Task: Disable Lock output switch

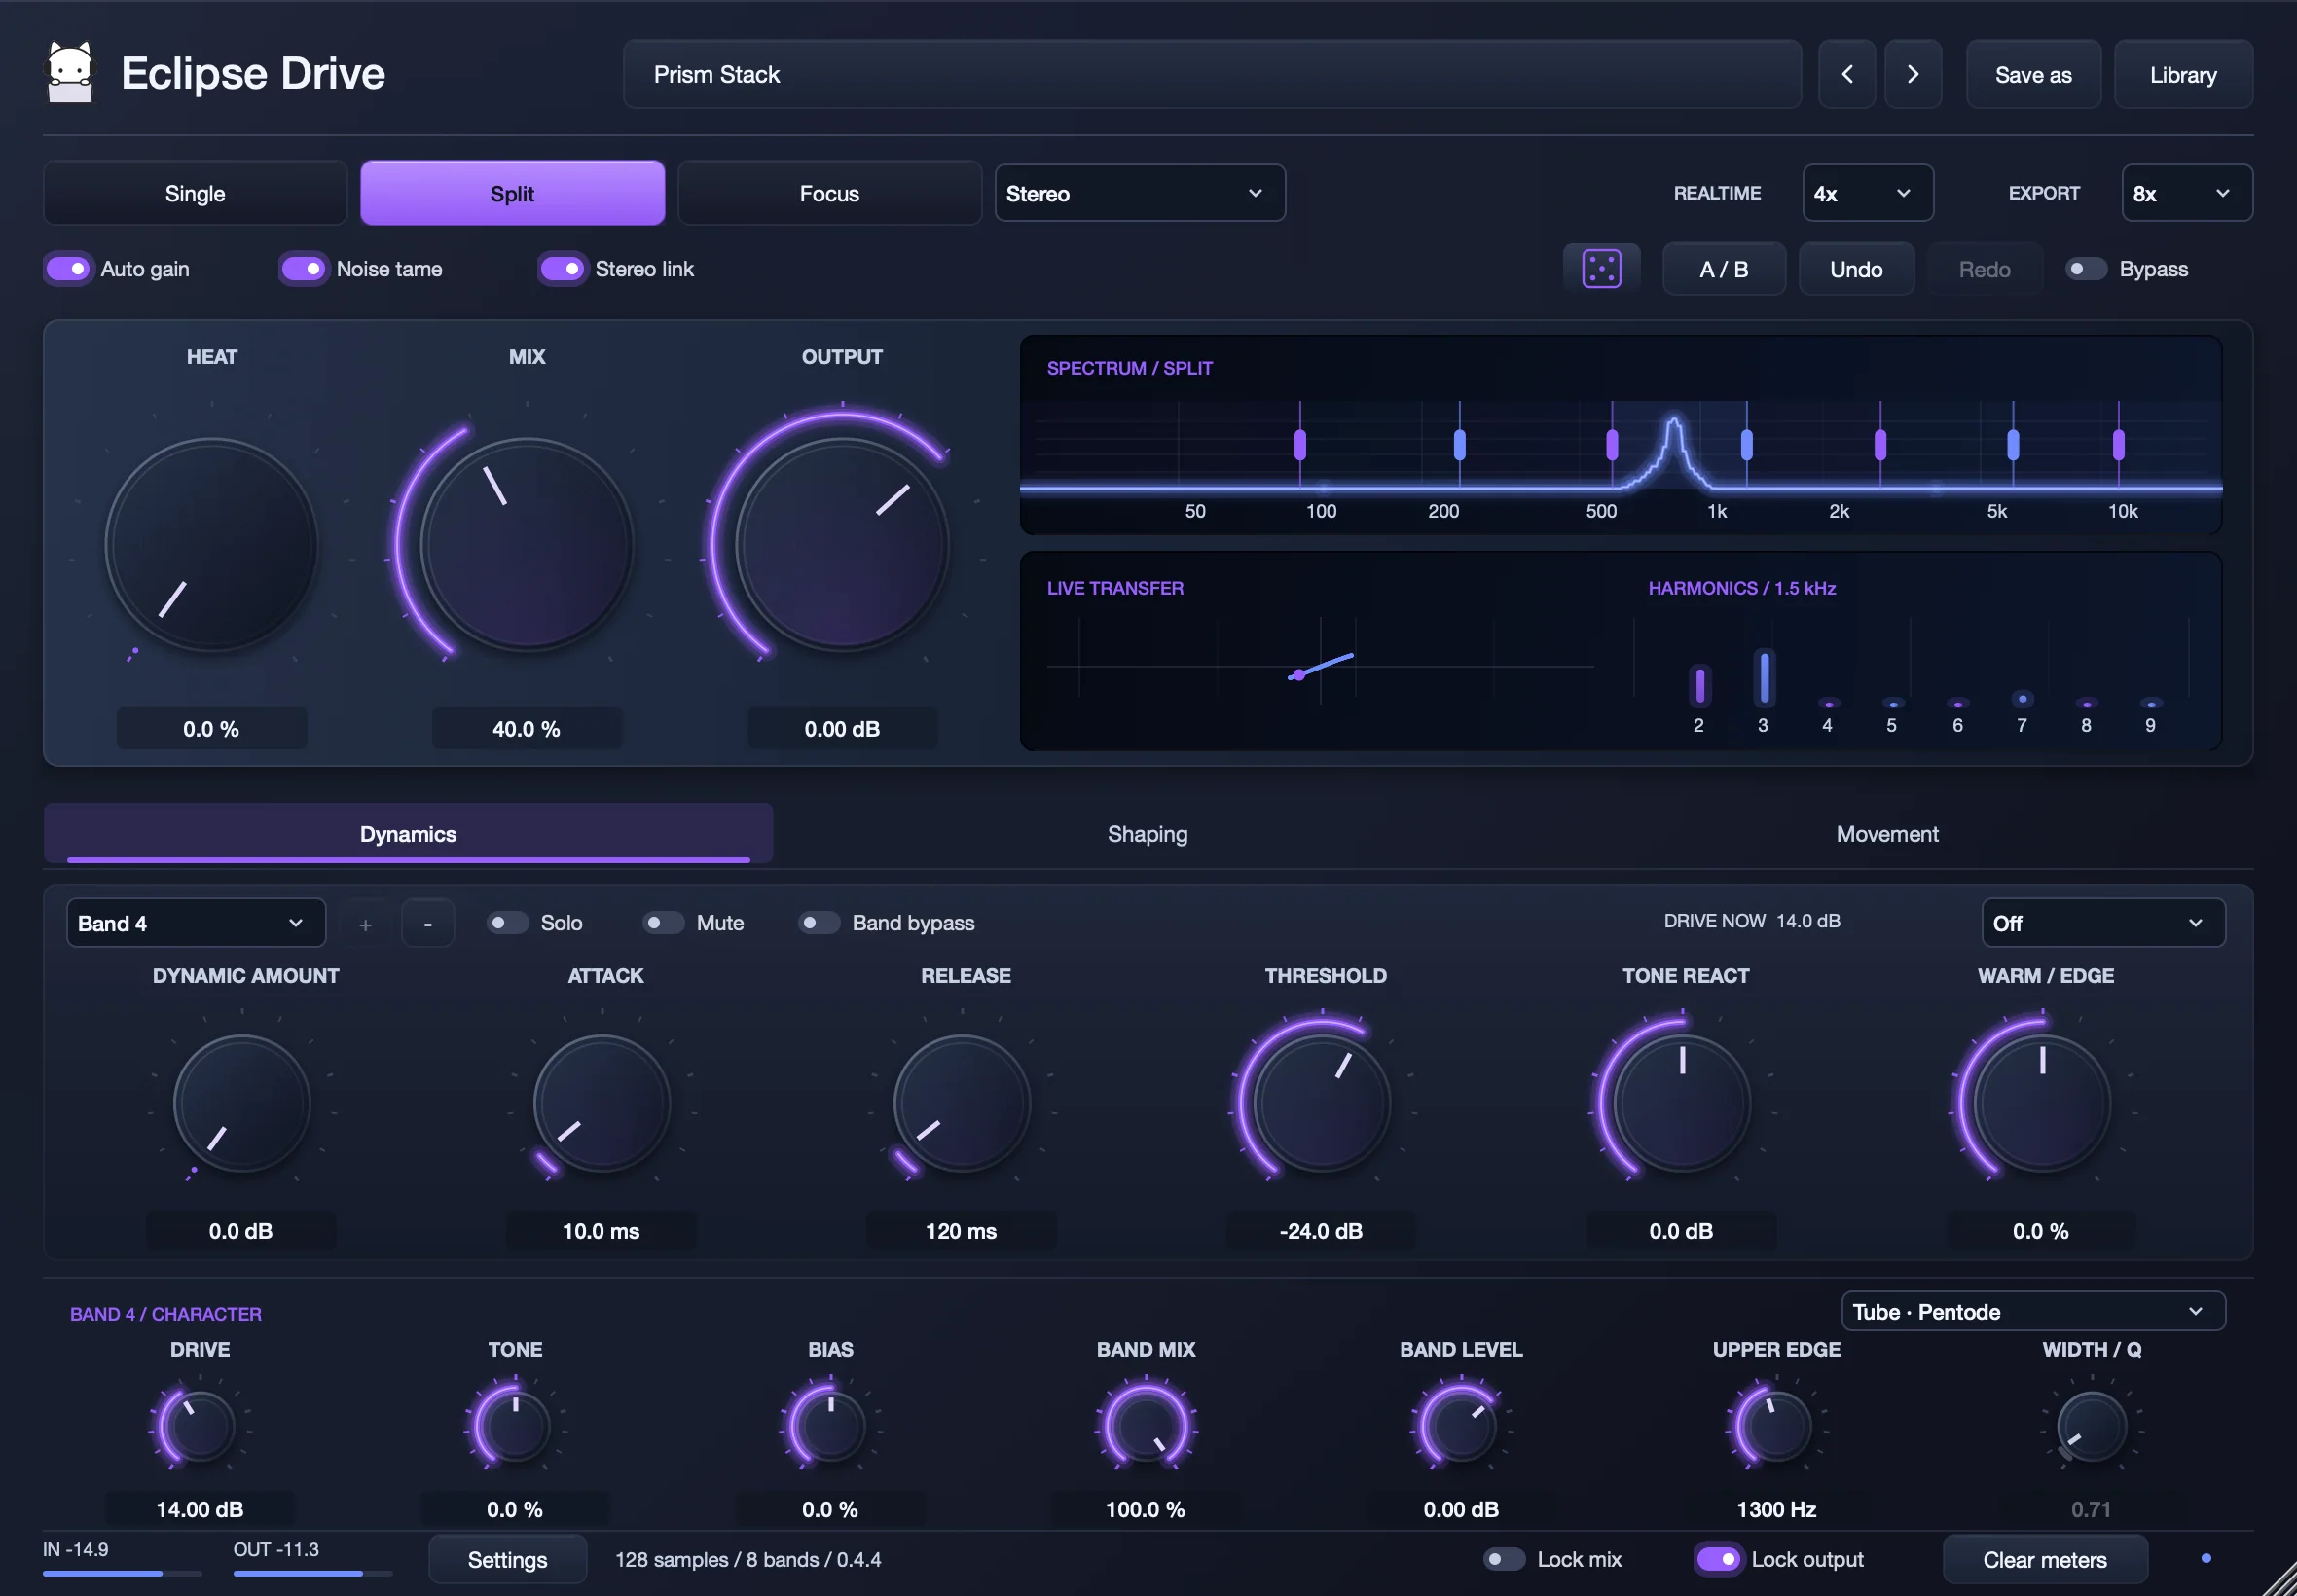Action: point(1718,1559)
